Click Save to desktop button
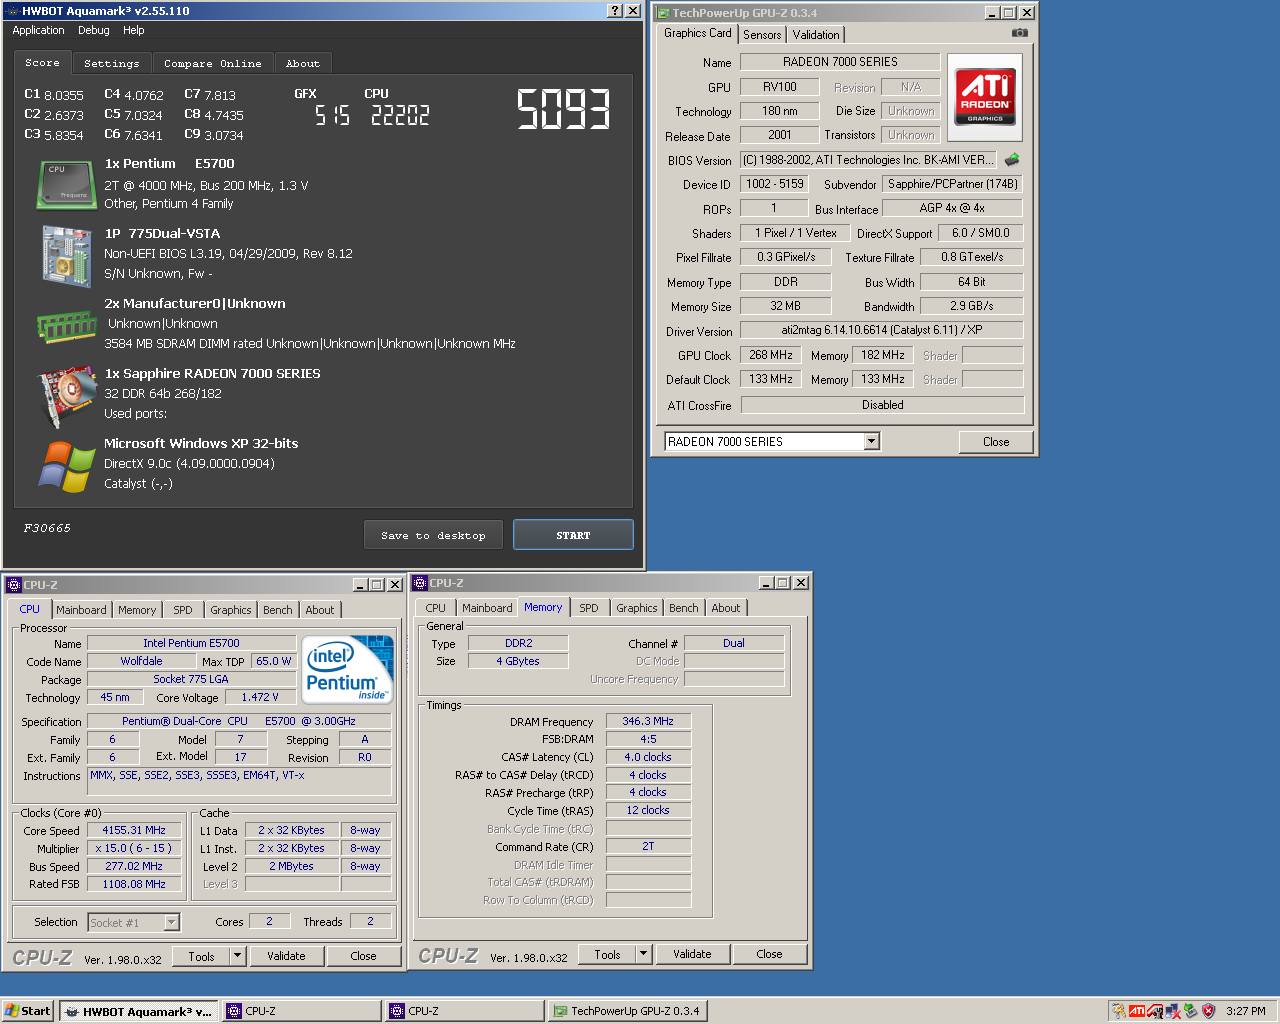Screen dimensions: 1280x1024 click(433, 535)
